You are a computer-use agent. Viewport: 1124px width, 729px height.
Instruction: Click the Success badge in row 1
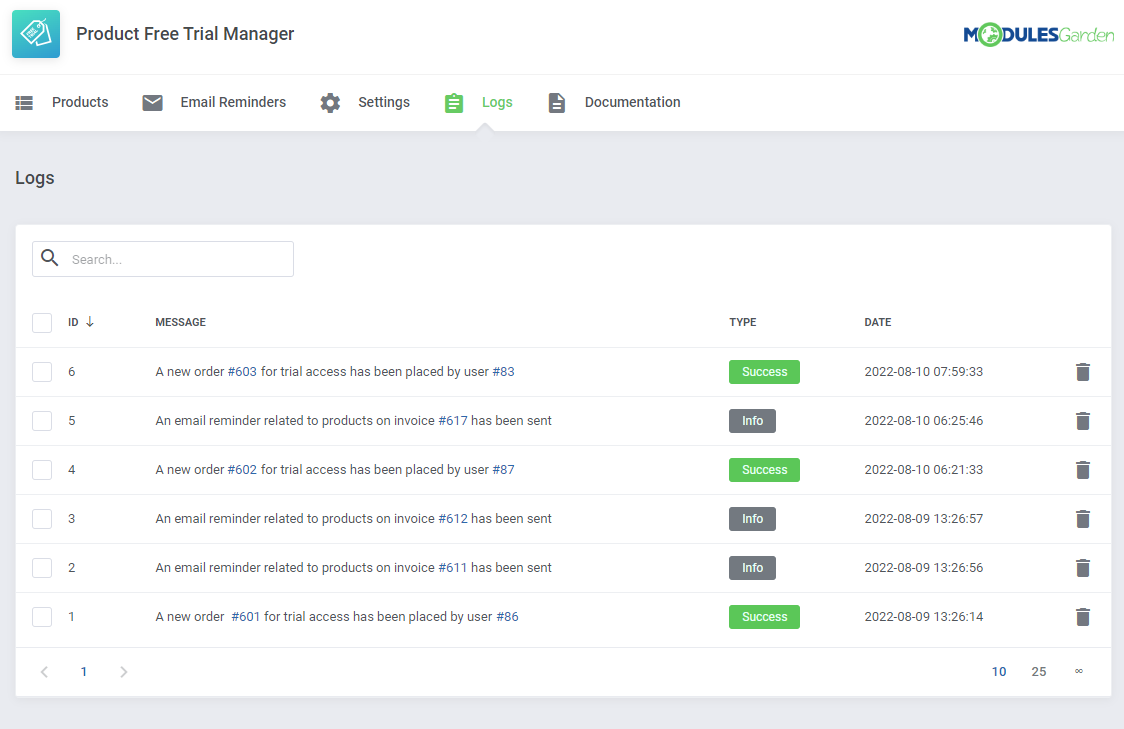click(764, 616)
